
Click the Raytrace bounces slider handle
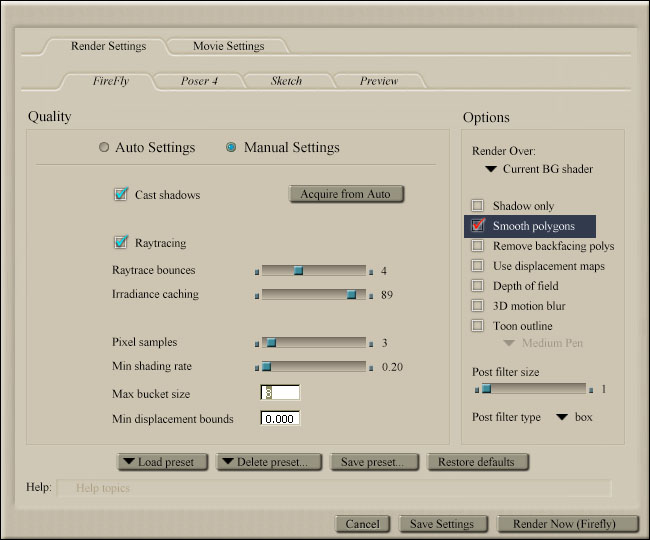297,270
